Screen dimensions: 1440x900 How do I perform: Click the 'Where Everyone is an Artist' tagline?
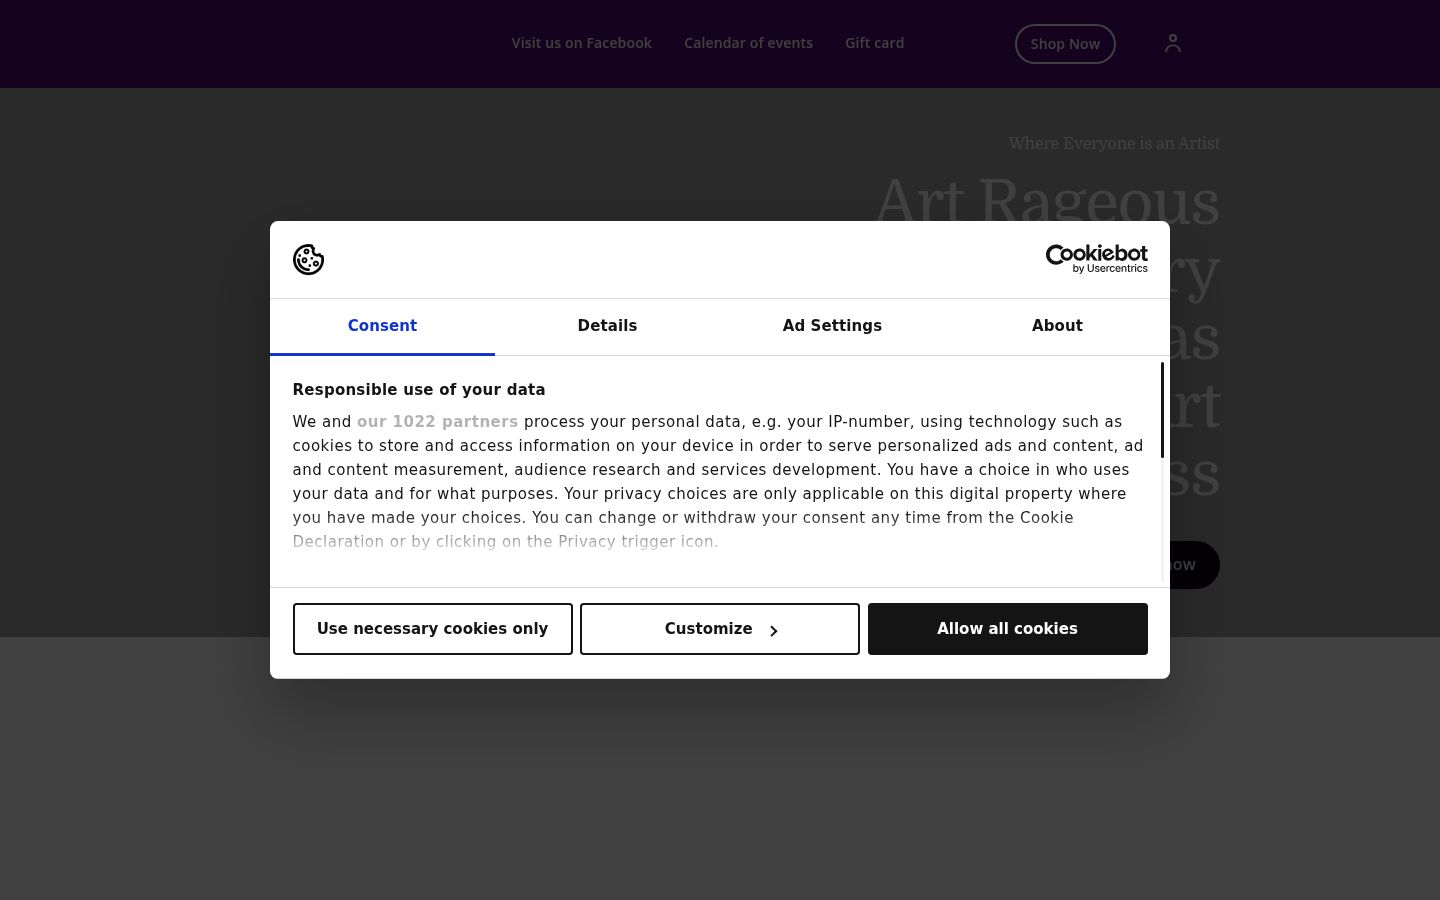click(1114, 143)
